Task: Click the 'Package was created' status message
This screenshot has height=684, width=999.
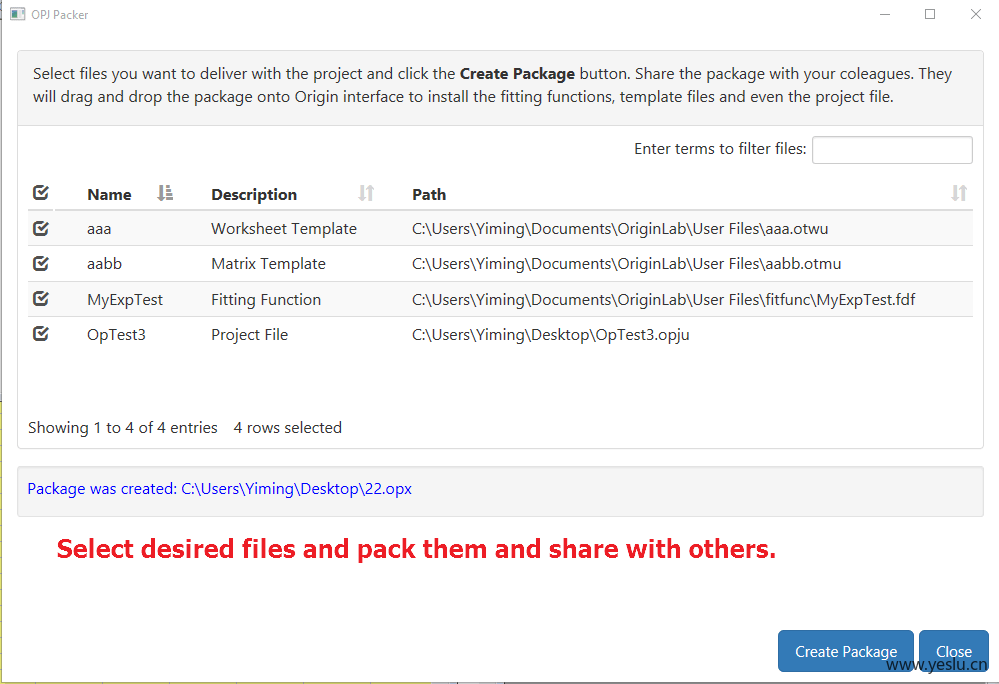Action: tap(220, 488)
